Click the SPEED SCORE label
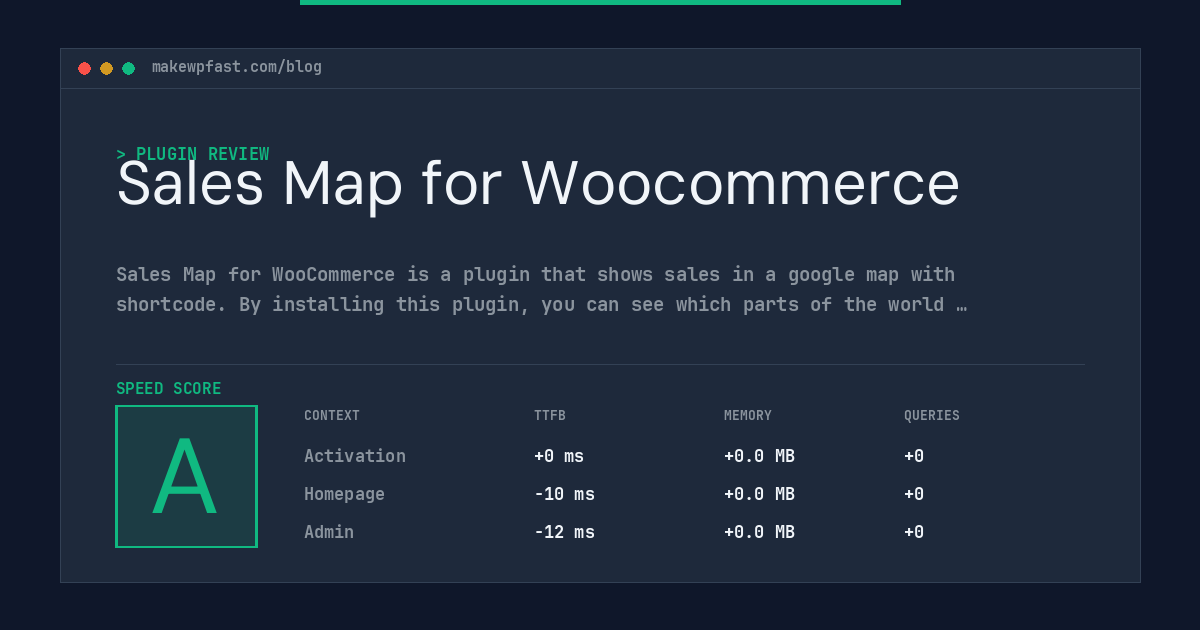1200x630 pixels. point(169,389)
